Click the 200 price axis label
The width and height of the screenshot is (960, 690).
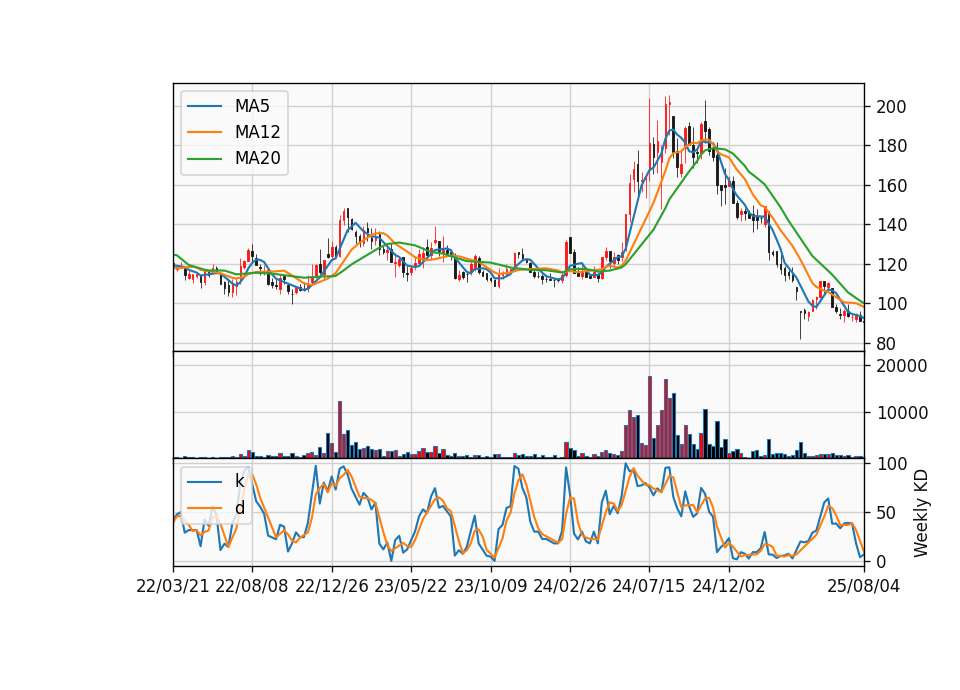(x=891, y=107)
